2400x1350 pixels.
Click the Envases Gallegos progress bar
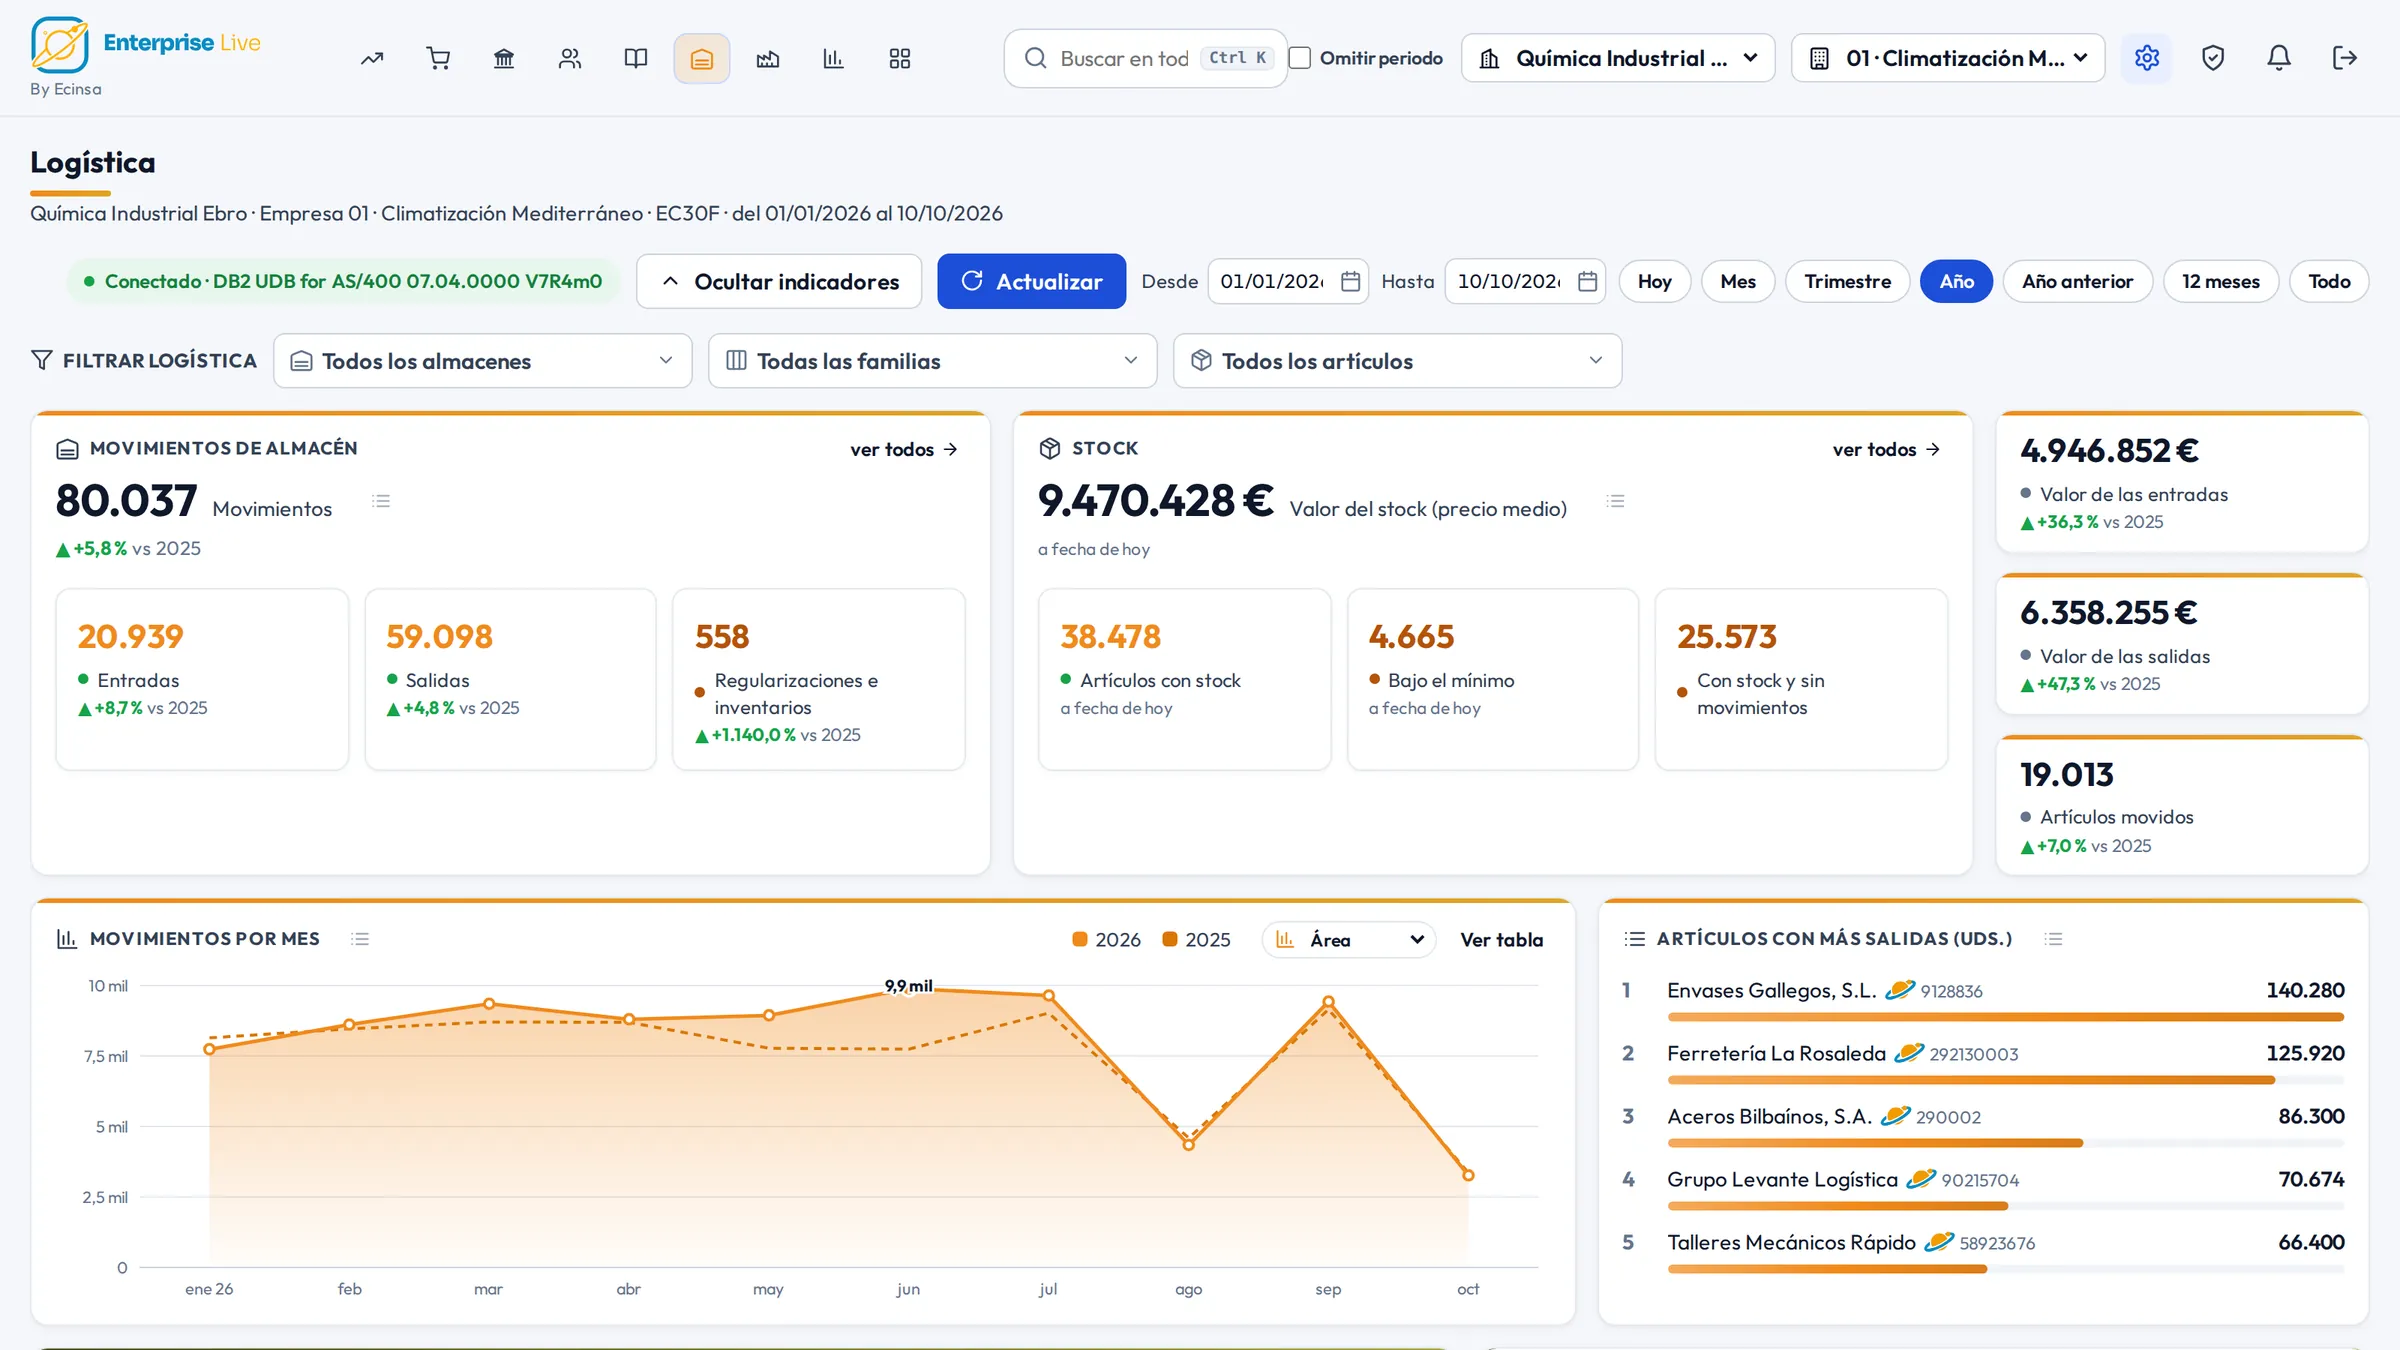[x=2006, y=1017]
